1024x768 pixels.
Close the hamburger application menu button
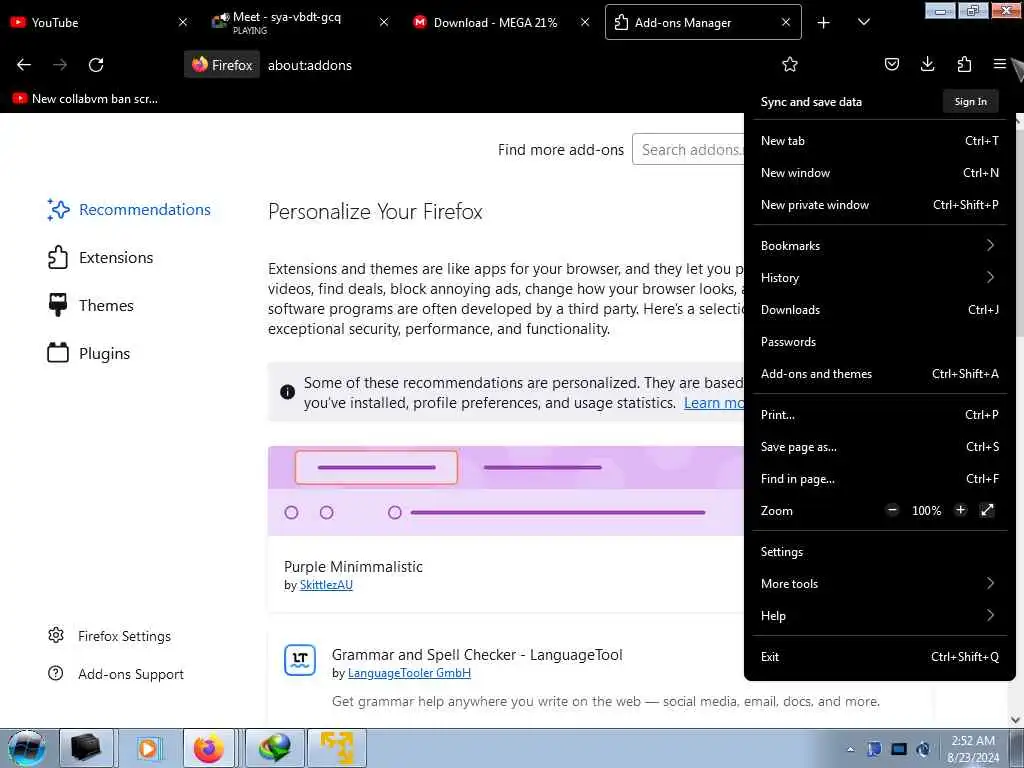(999, 64)
